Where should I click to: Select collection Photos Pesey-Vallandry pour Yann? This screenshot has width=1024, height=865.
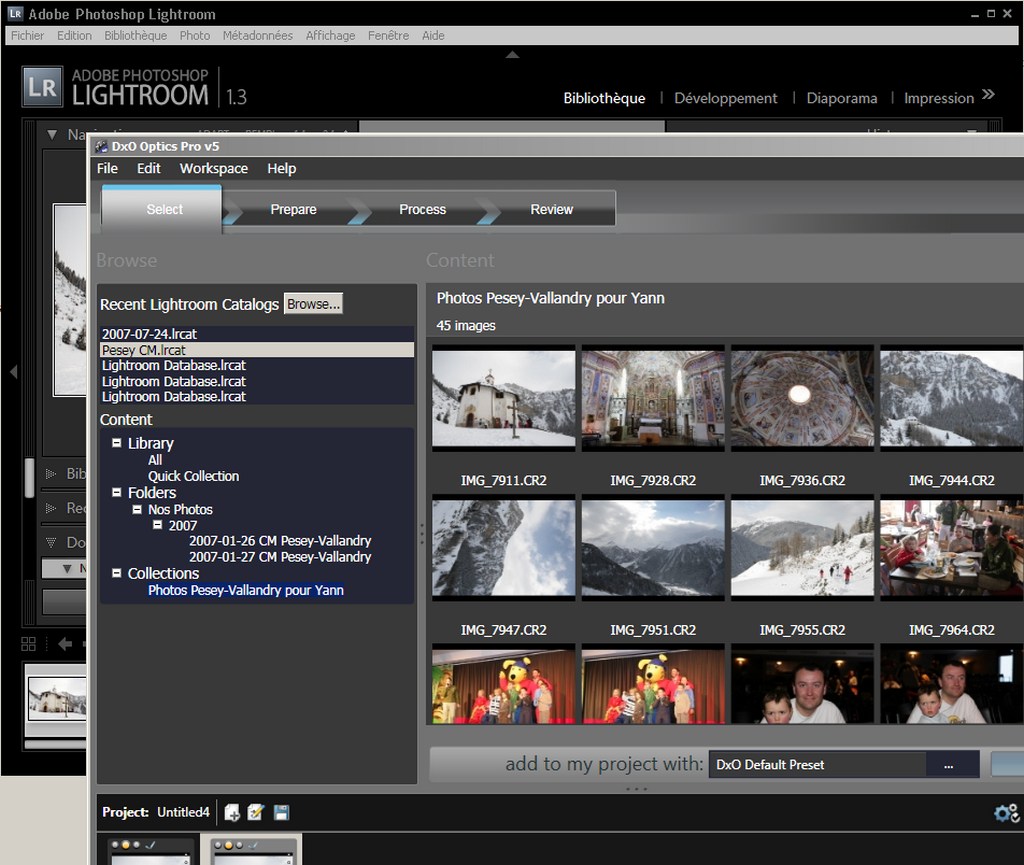click(246, 590)
